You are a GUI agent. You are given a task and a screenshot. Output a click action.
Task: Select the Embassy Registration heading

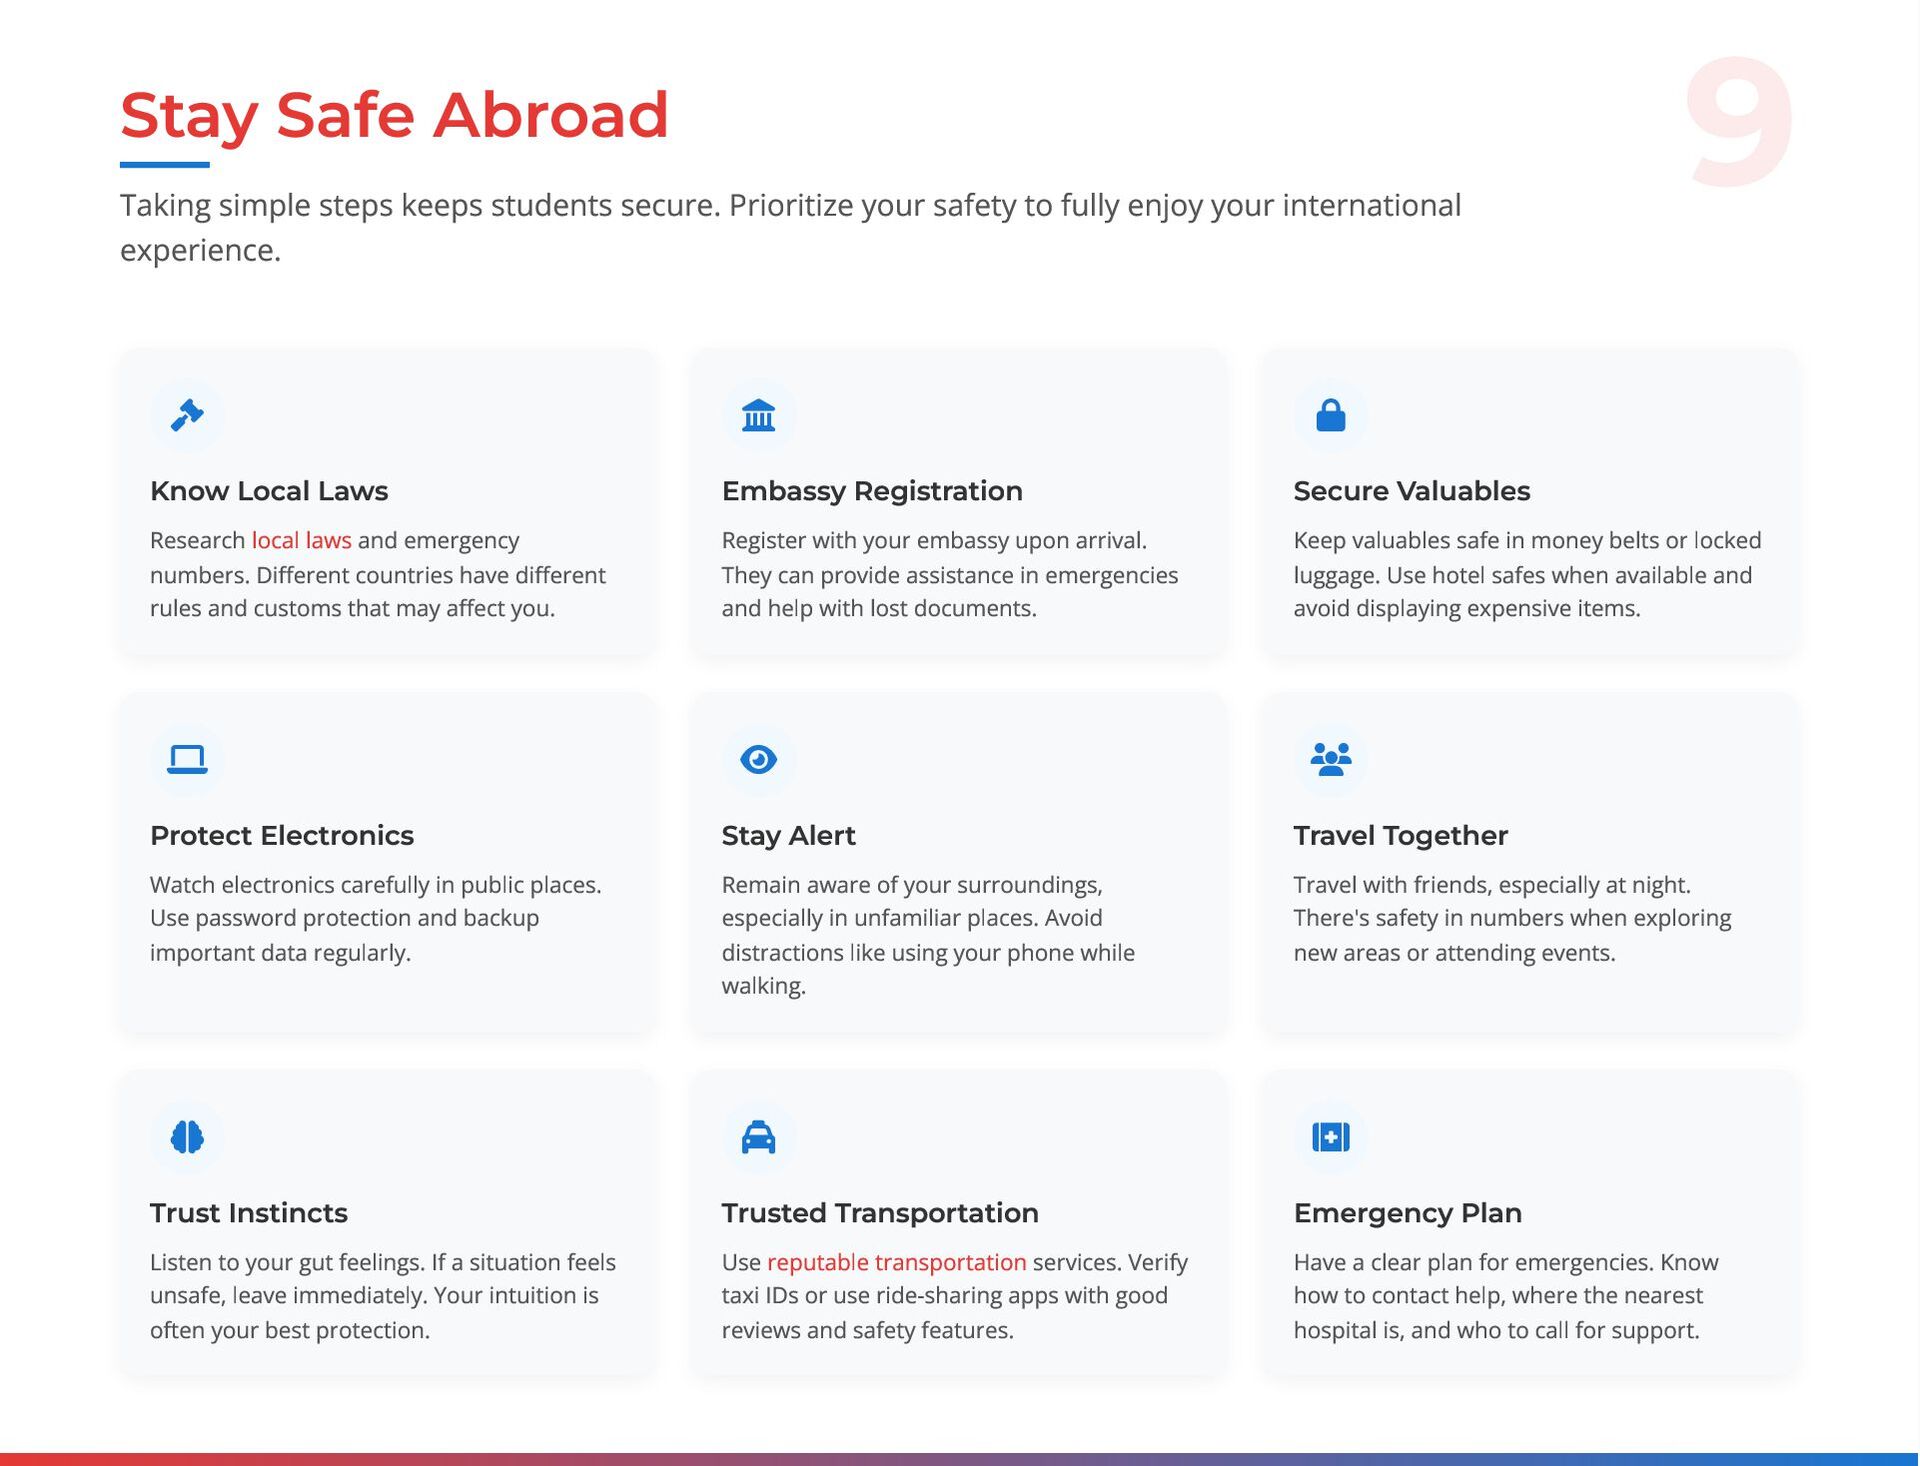[872, 491]
